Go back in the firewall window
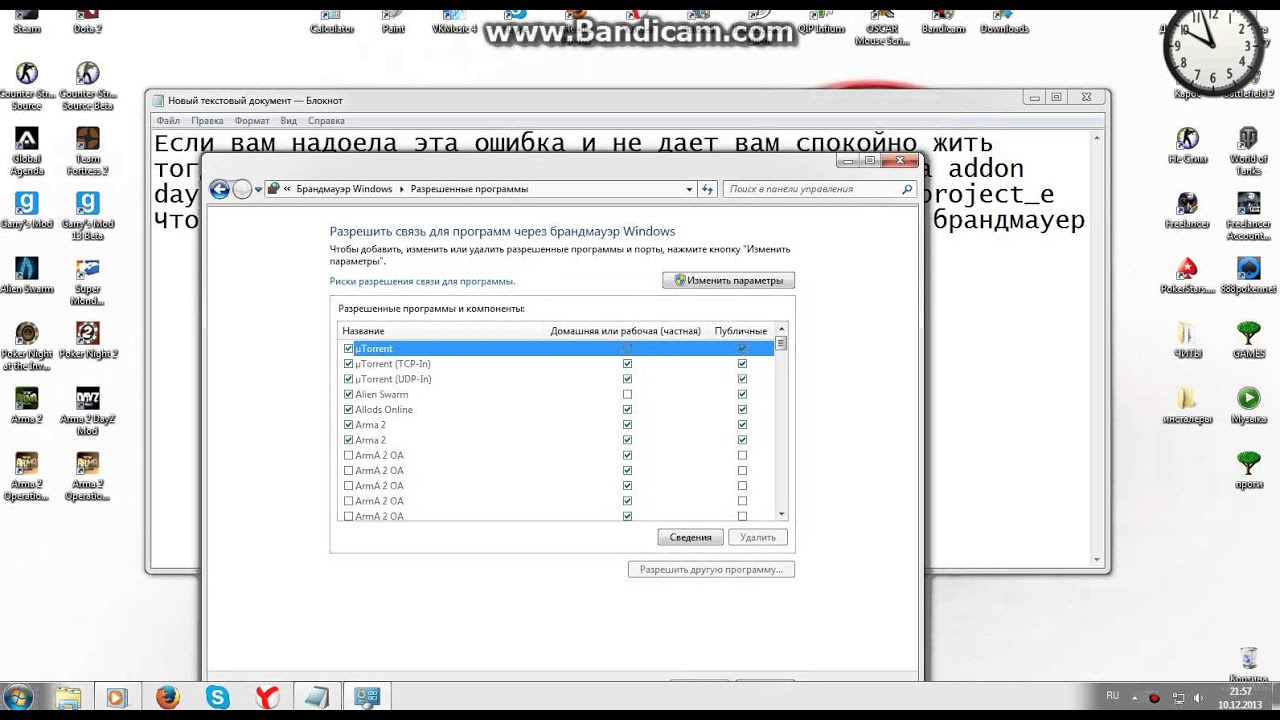The height and width of the screenshot is (720, 1280). pos(220,189)
